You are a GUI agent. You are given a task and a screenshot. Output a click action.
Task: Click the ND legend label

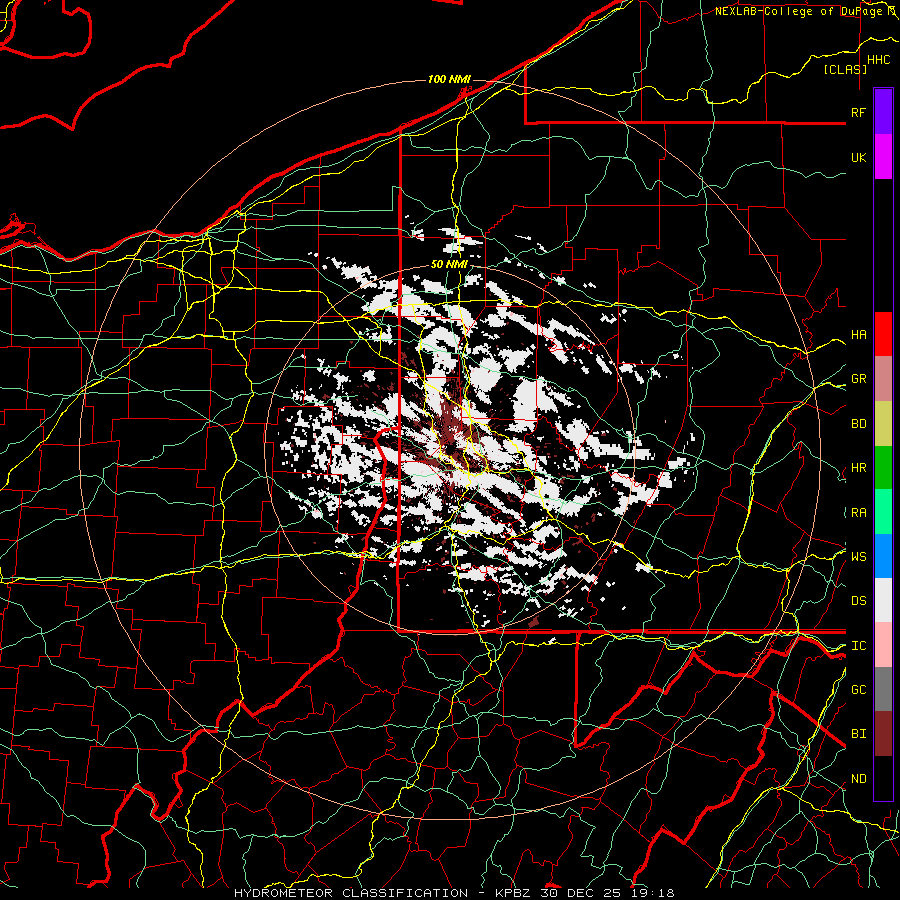(858, 779)
